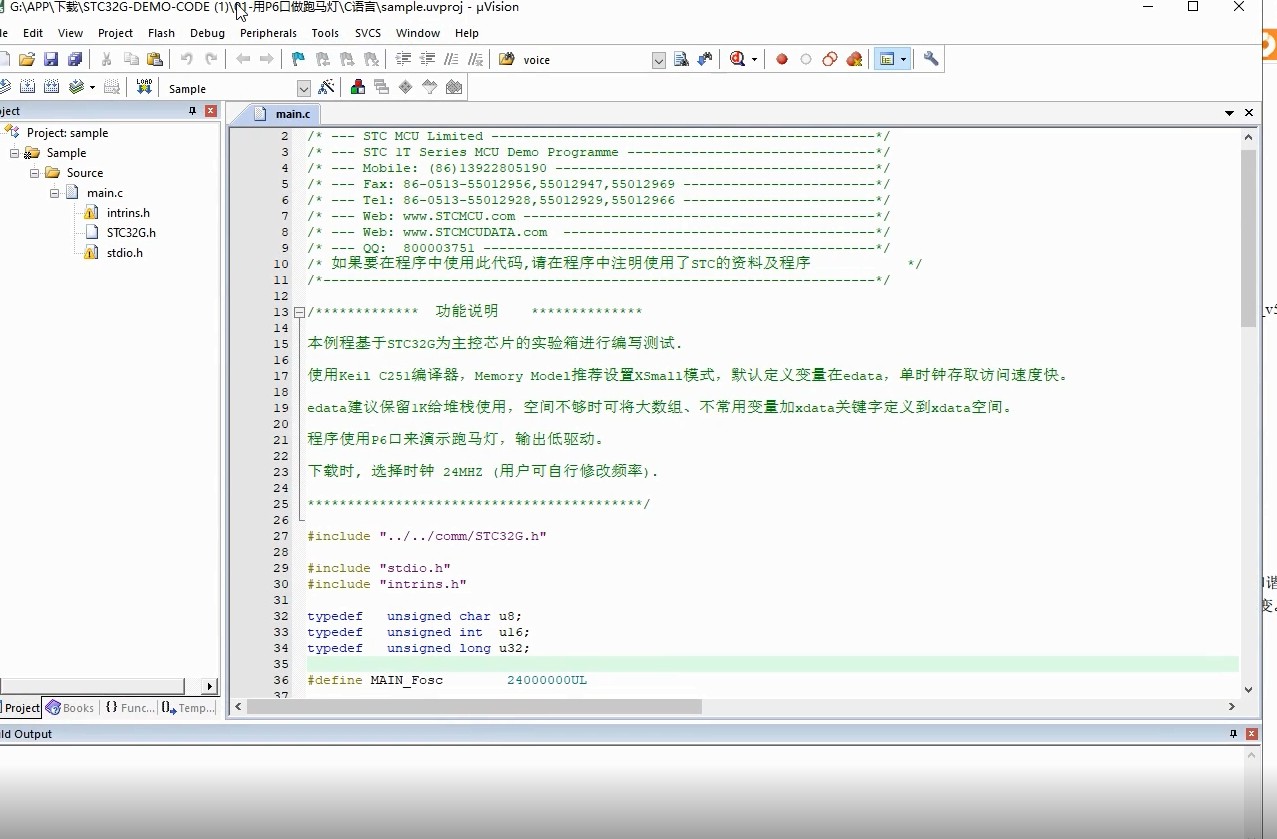Save all files with the multi-disk icon
The image size is (1277, 839).
(x=75, y=60)
